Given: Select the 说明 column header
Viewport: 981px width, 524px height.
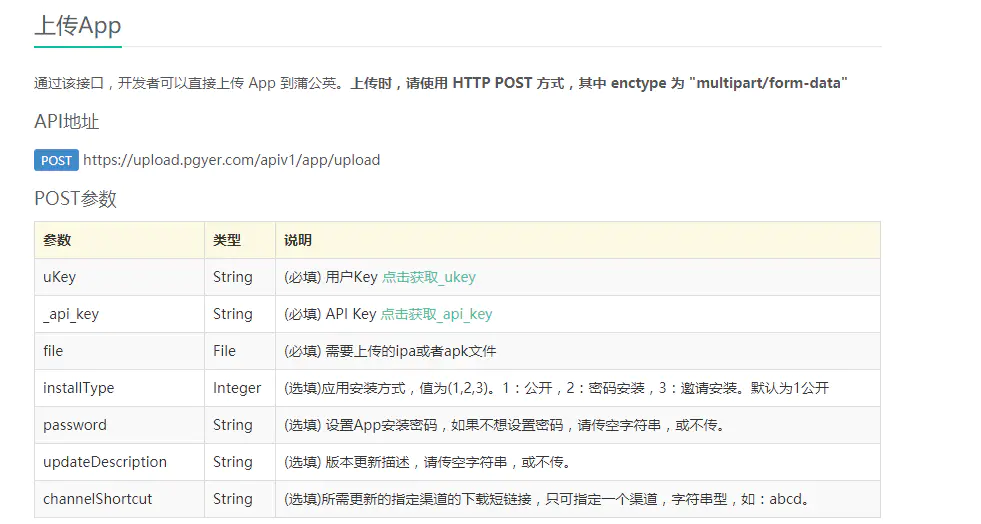Looking at the screenshot, I should (x=578, y=240).
